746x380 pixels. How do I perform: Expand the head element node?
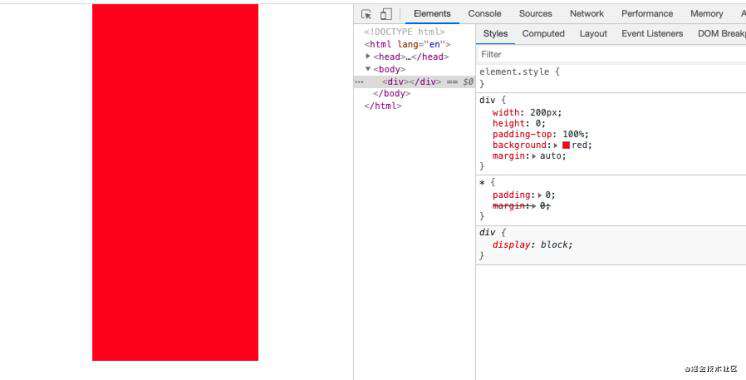tap(368, 56)
